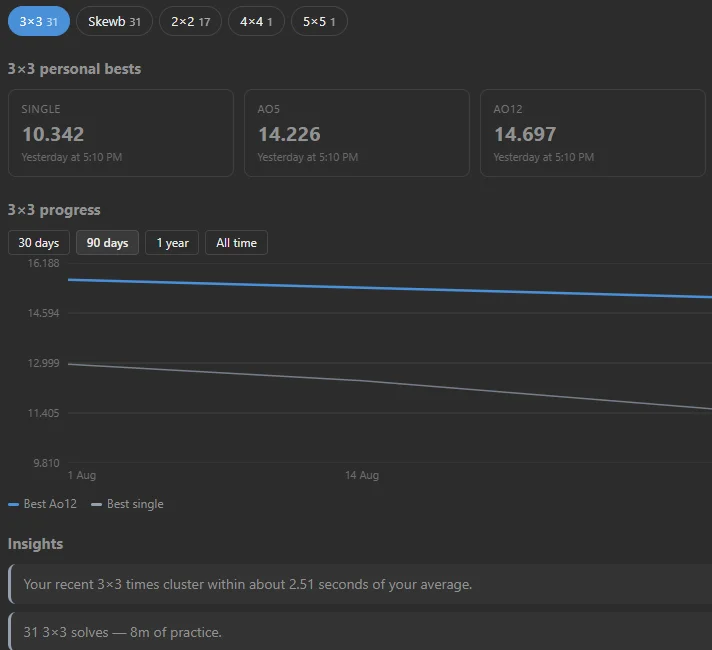Click the '14 Aug' axis label
The width and height of the screenshot is (712, 650).
tap(362, 475)
